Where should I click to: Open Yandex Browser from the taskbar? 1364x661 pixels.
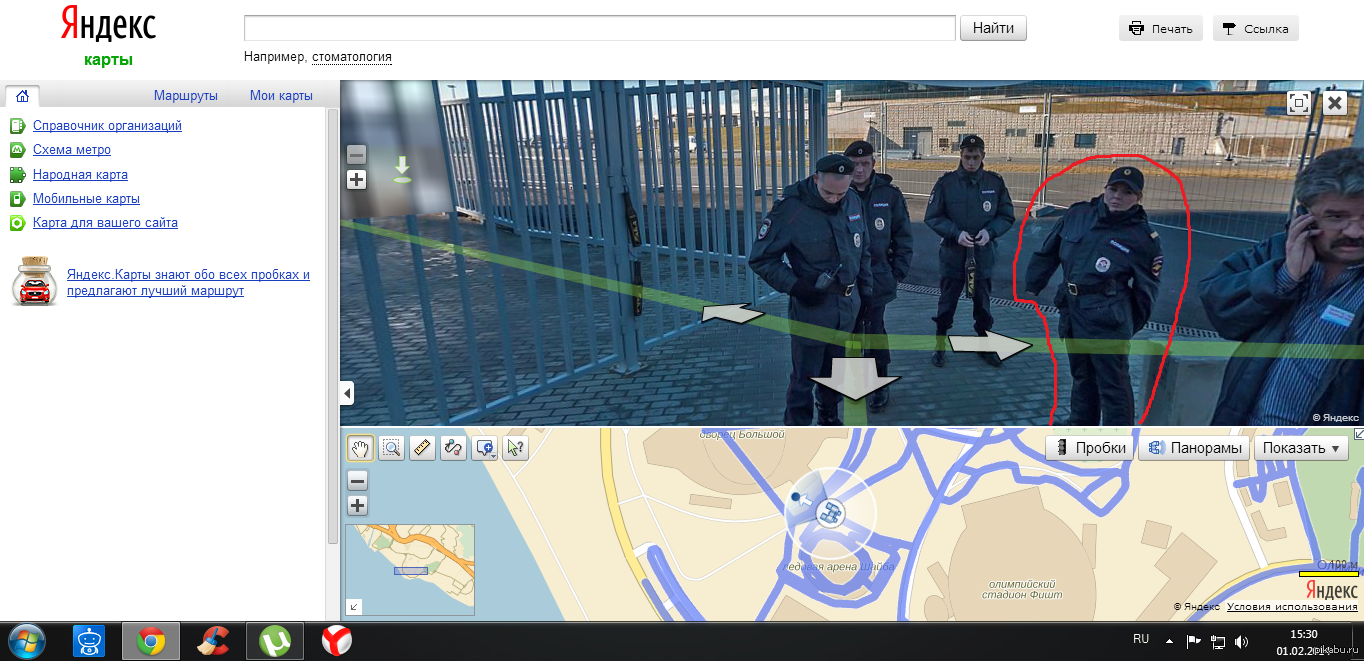point(336,641)
